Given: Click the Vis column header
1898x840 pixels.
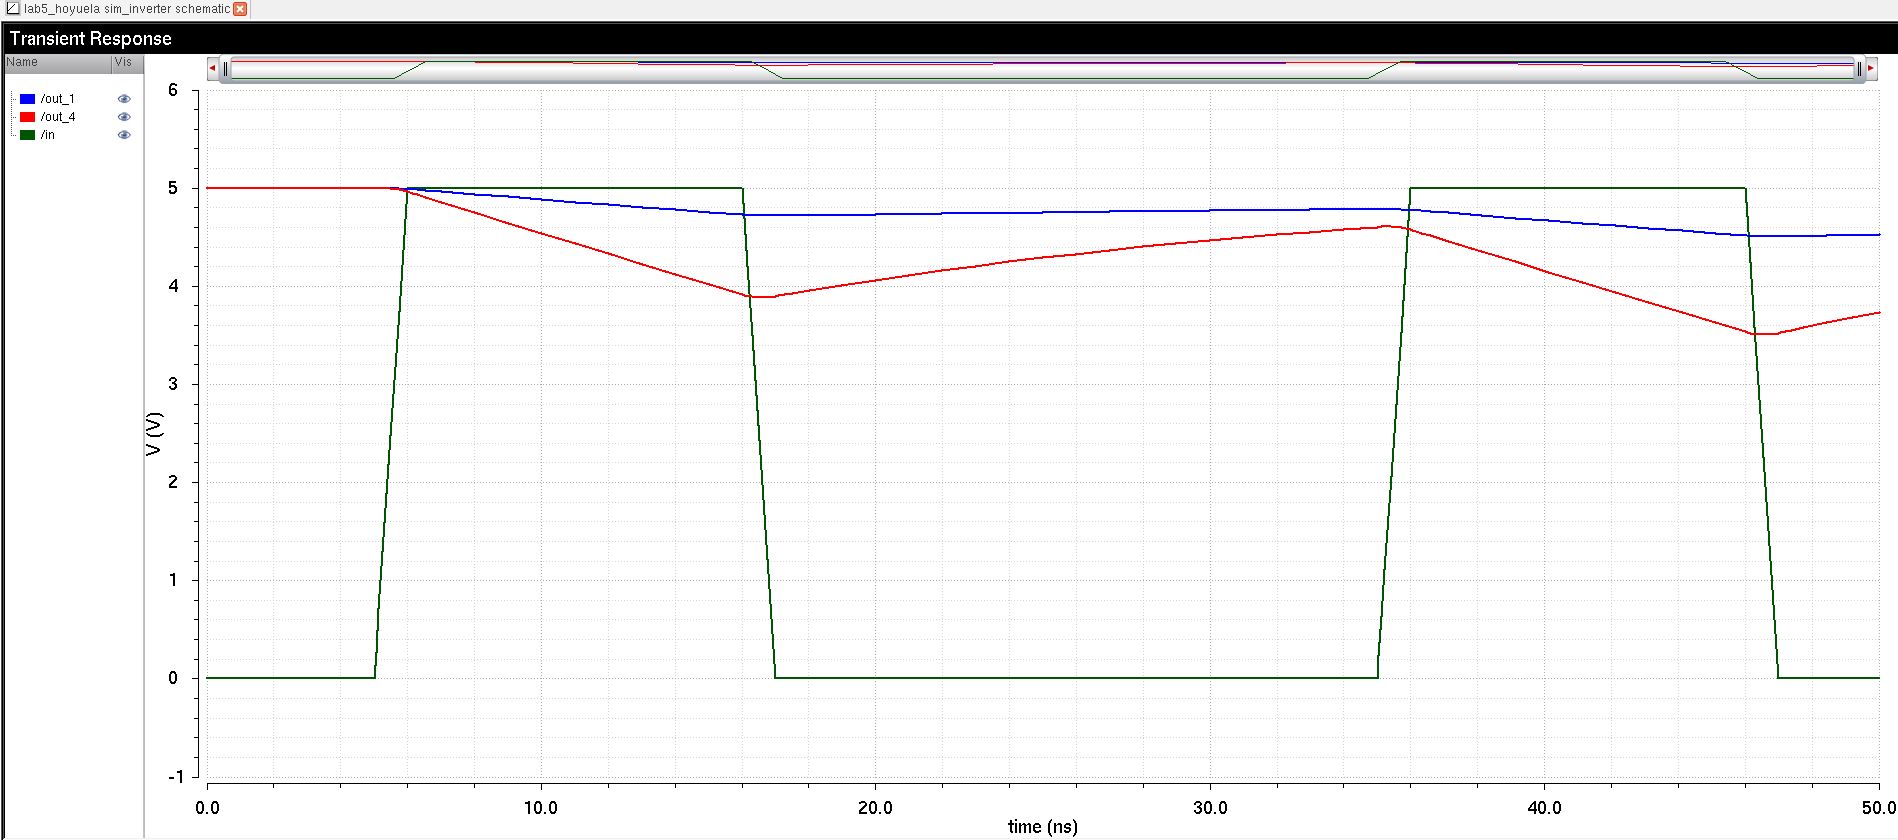Looking at the screenshot, I should tap(127, 62).
